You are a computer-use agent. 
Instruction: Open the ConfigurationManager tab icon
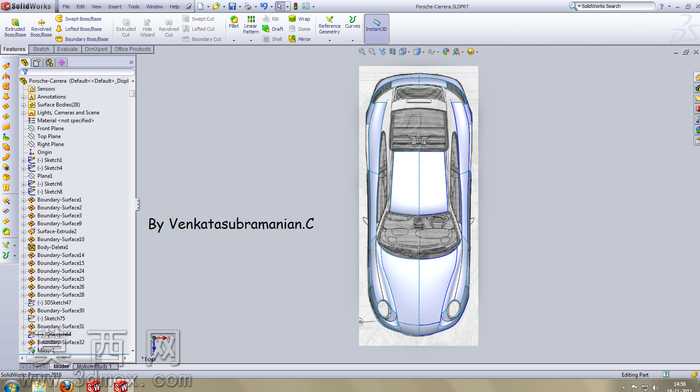coord(49,63)
